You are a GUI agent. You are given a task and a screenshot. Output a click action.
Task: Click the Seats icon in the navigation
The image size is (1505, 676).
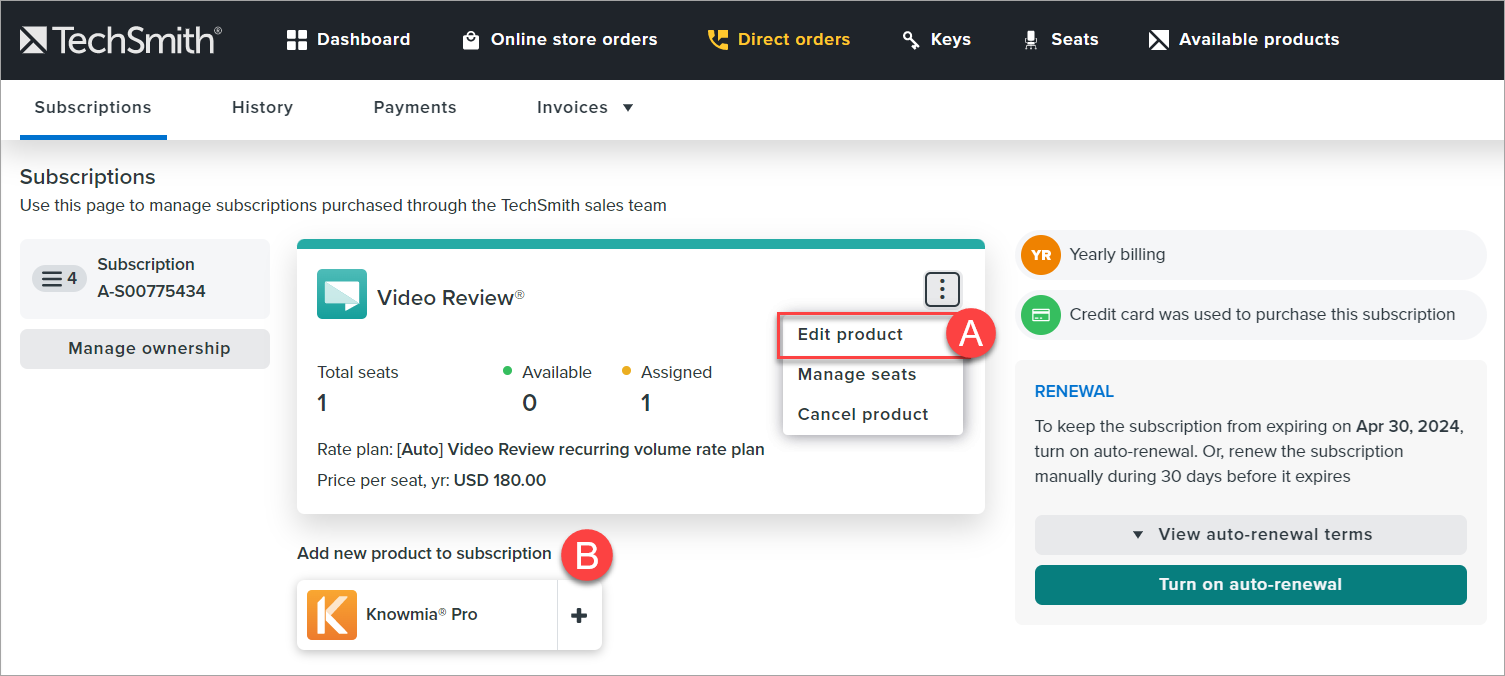point(1030,39)
